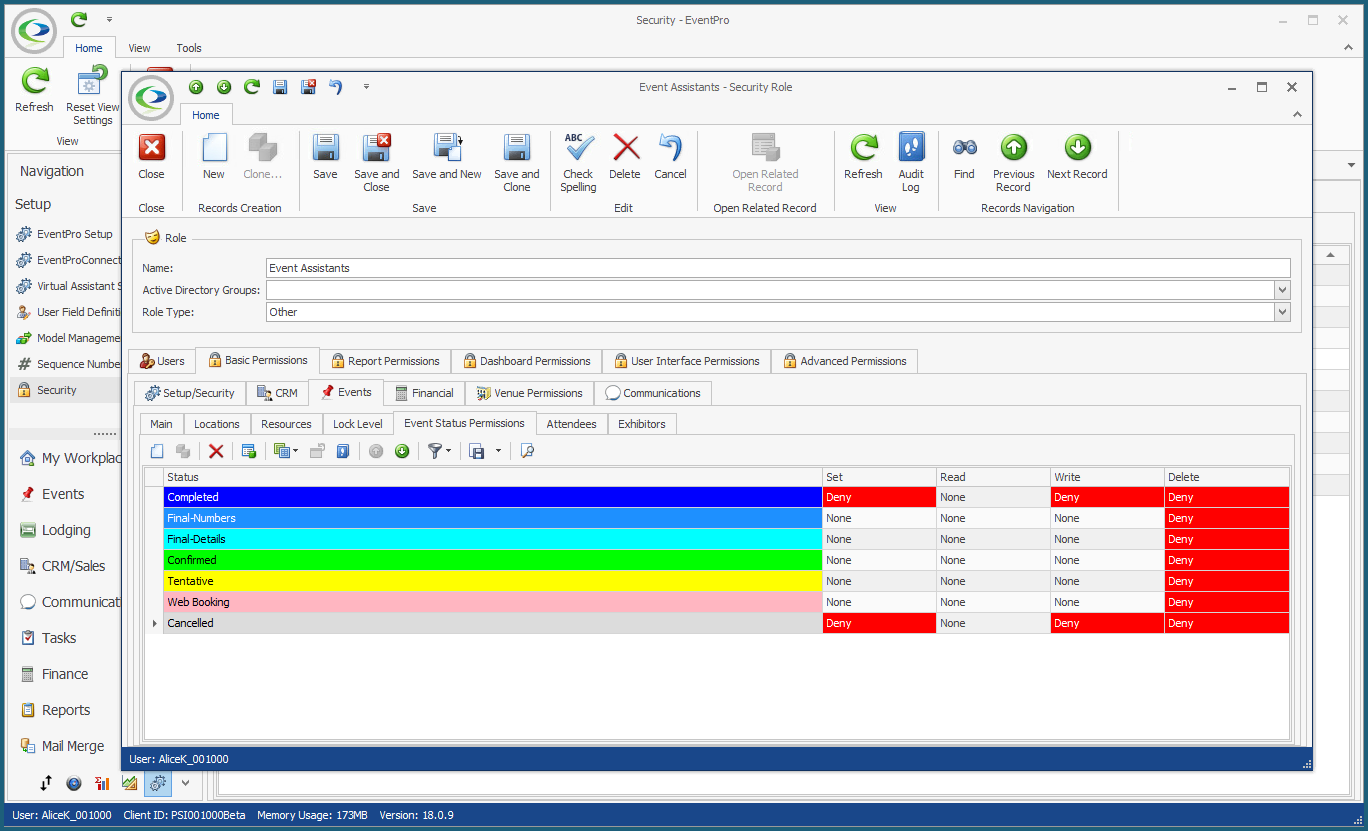Open main window quick access customize arrow
The image size is (1368, 831).
pos(109,19)
